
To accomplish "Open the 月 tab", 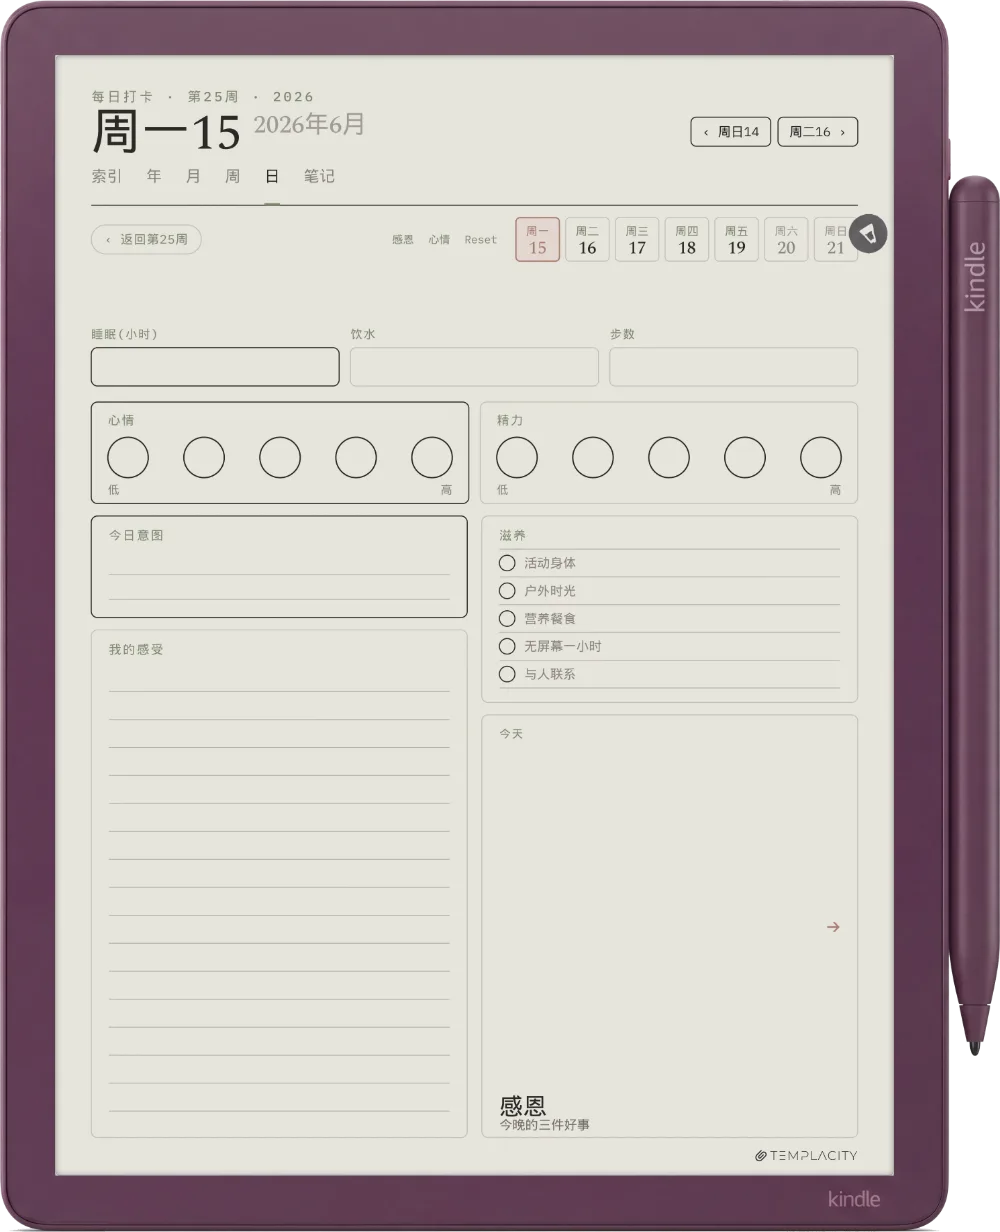I will (193, 176).
